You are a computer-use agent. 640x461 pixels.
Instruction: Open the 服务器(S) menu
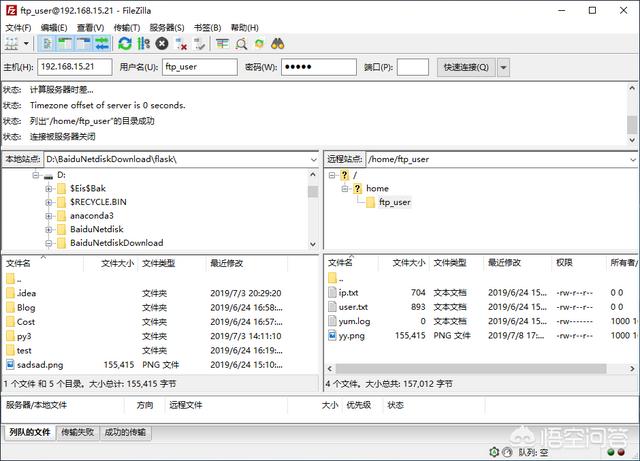(x=167, y=27)
